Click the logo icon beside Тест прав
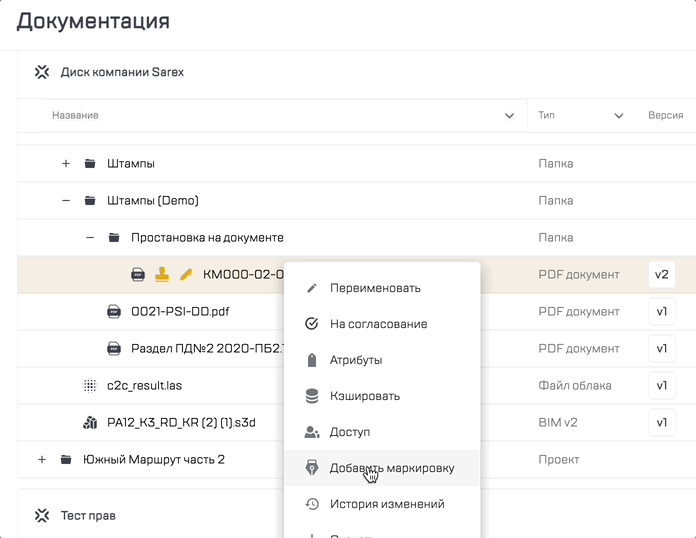This screenshot has width=696, height=538. click(x=42, y=516)
